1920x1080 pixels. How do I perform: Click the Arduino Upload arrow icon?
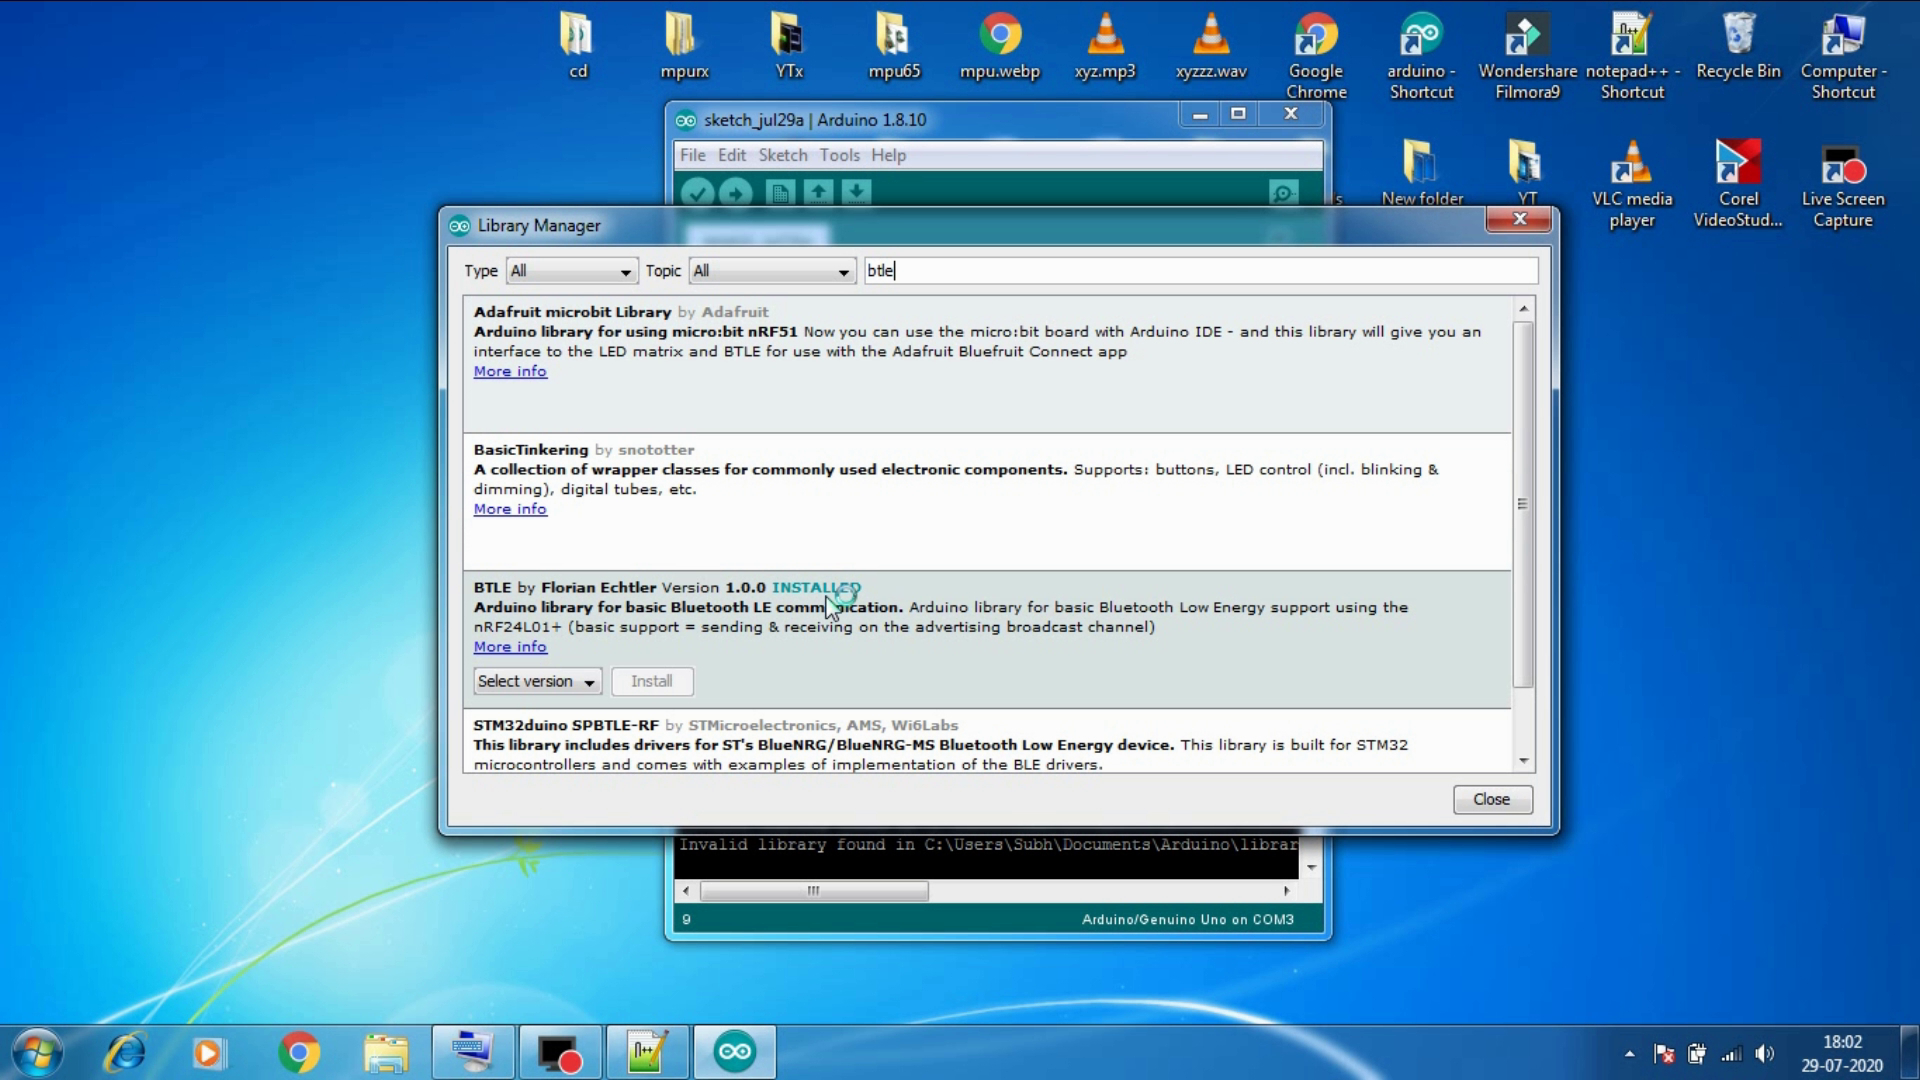point(736,192)
